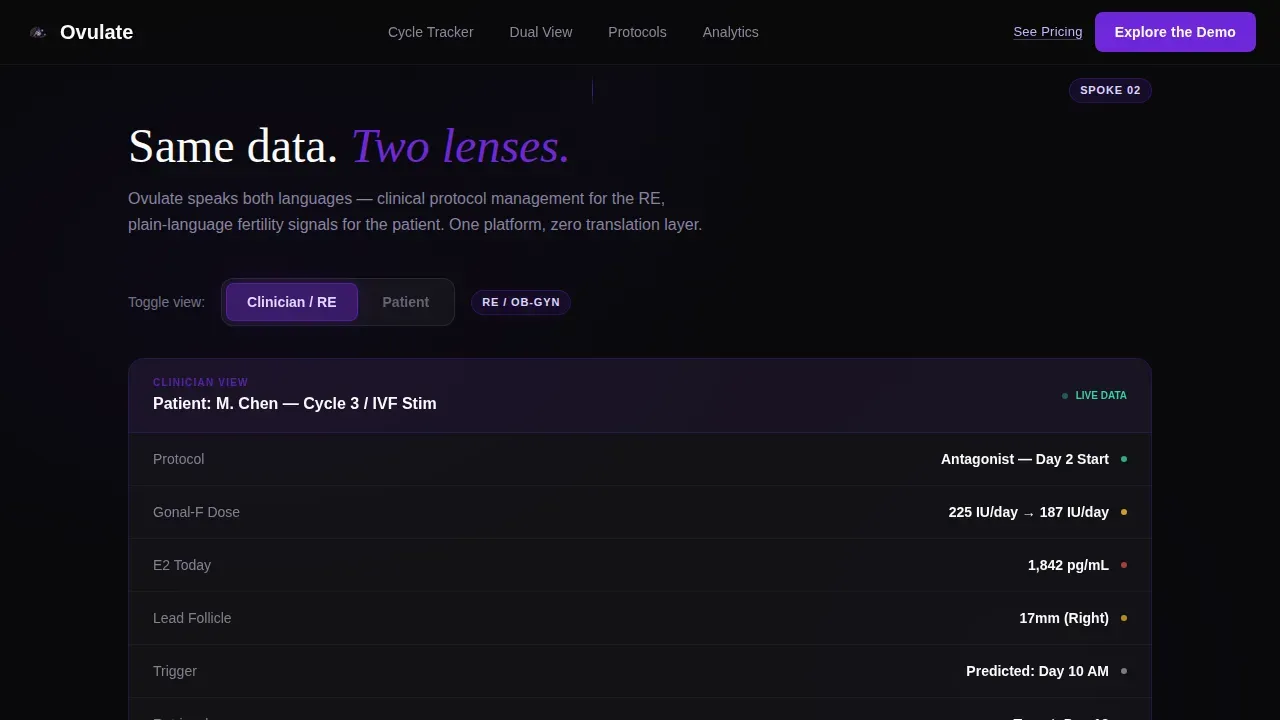This screenshot has width=1280, height=720.
Task: Click the Ovulate logo icon
Action: tap(38, 32)
